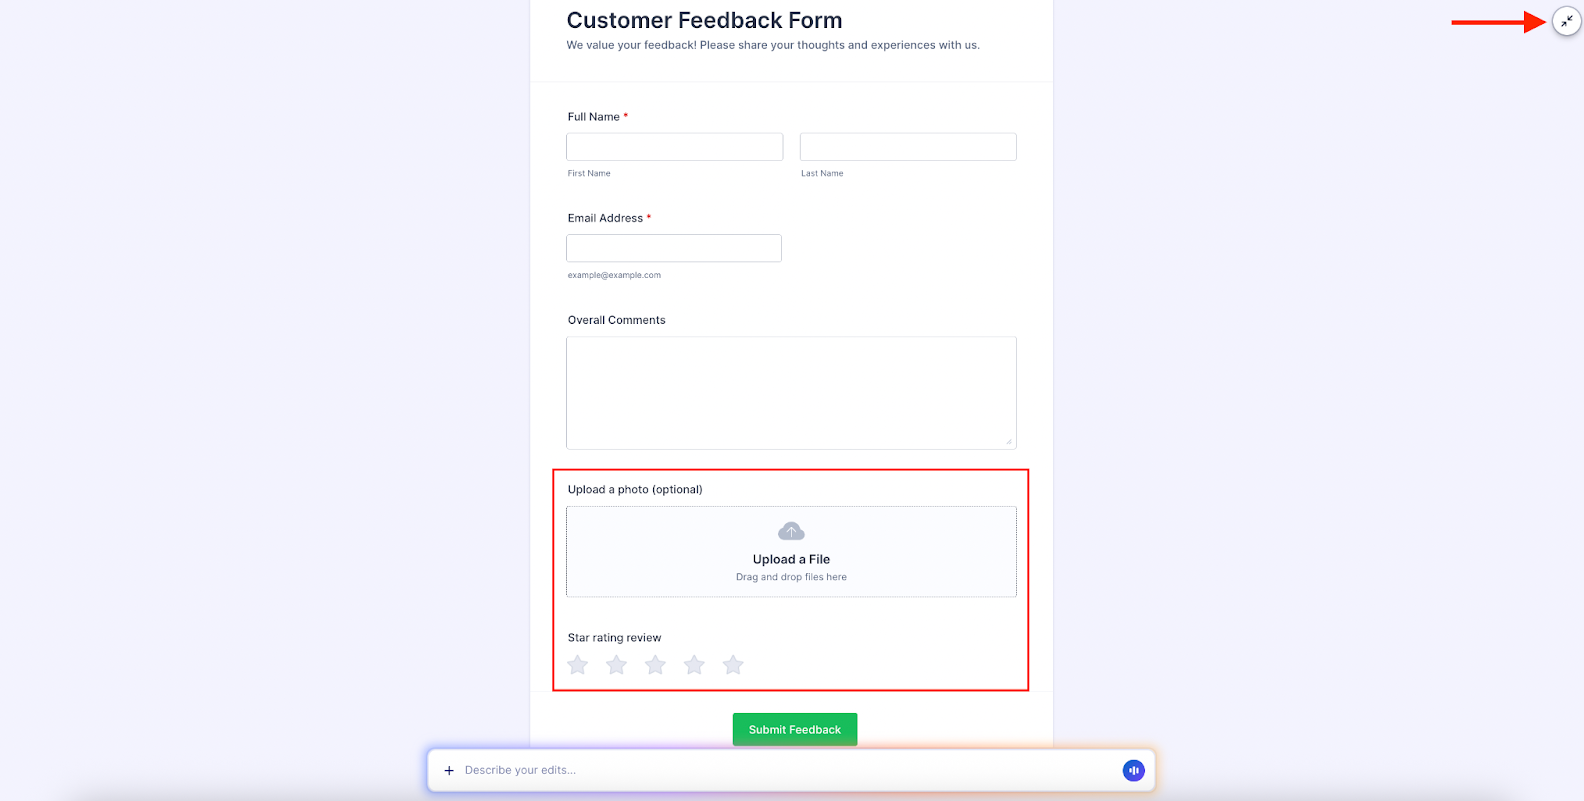Select the first star in the rating row
Screen dimensions: 1584x801
pos(577,664)
